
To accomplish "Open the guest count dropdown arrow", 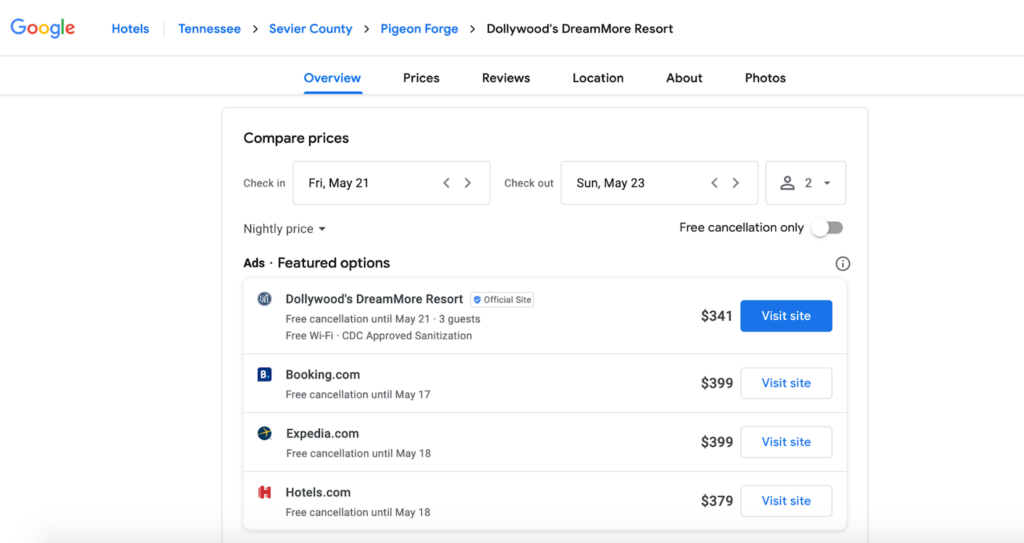I will [827, 183].
